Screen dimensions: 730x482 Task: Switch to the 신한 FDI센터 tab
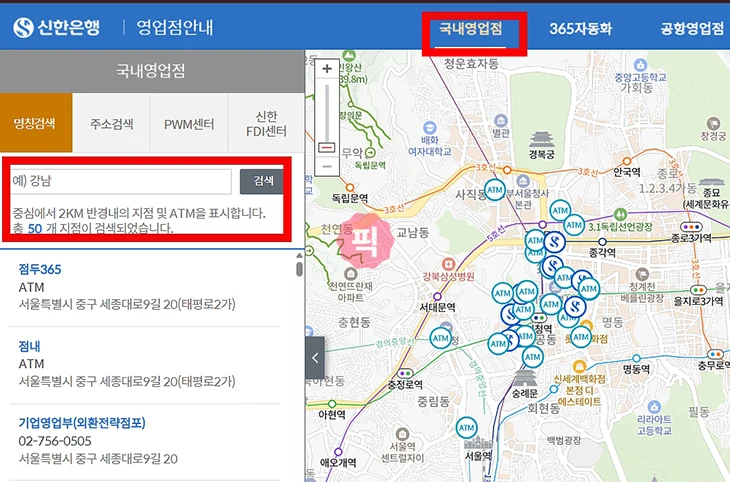(x=266, y=123)
